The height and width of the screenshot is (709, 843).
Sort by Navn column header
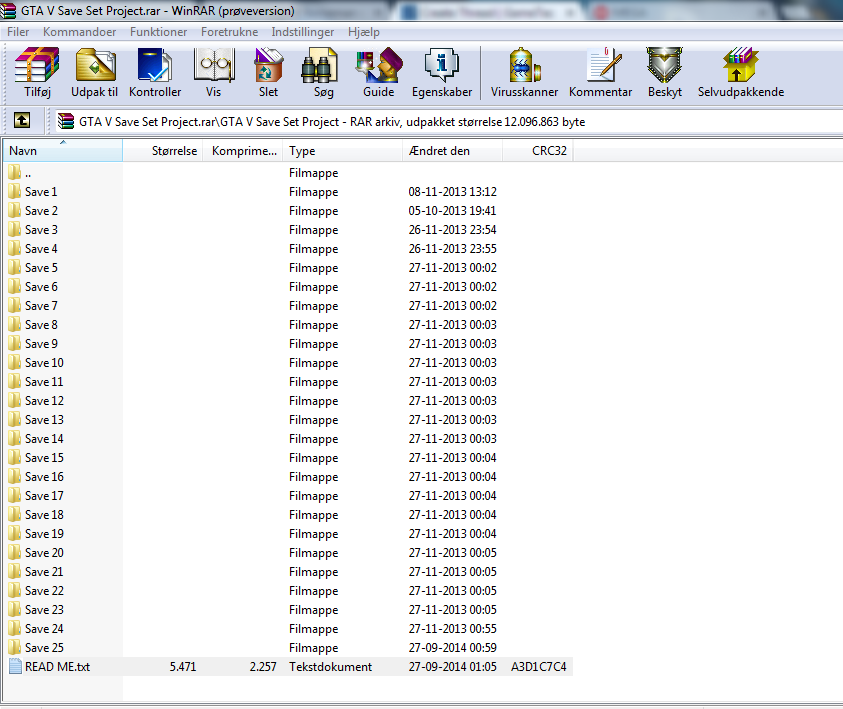[63, 151]
